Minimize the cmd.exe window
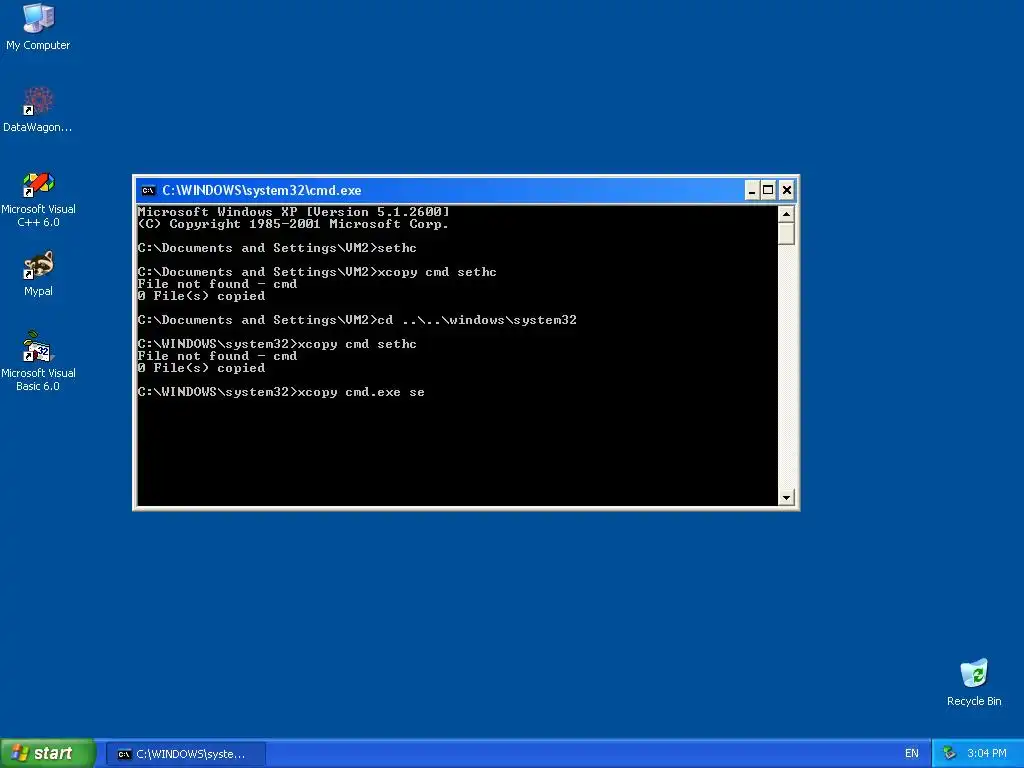1024x768 pixels. click(752, 190)
